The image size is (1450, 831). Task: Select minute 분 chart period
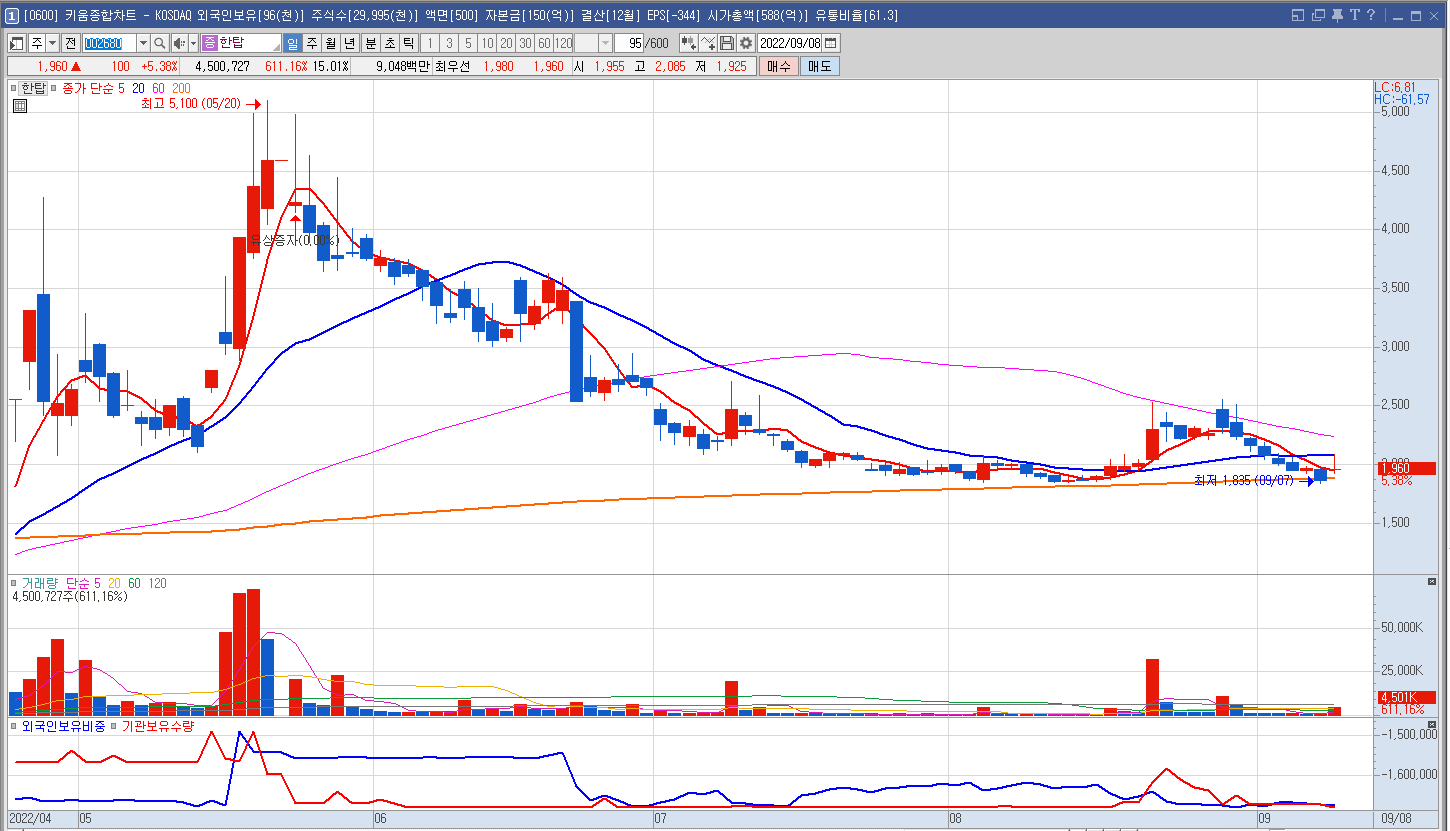(x=371, y=43)
